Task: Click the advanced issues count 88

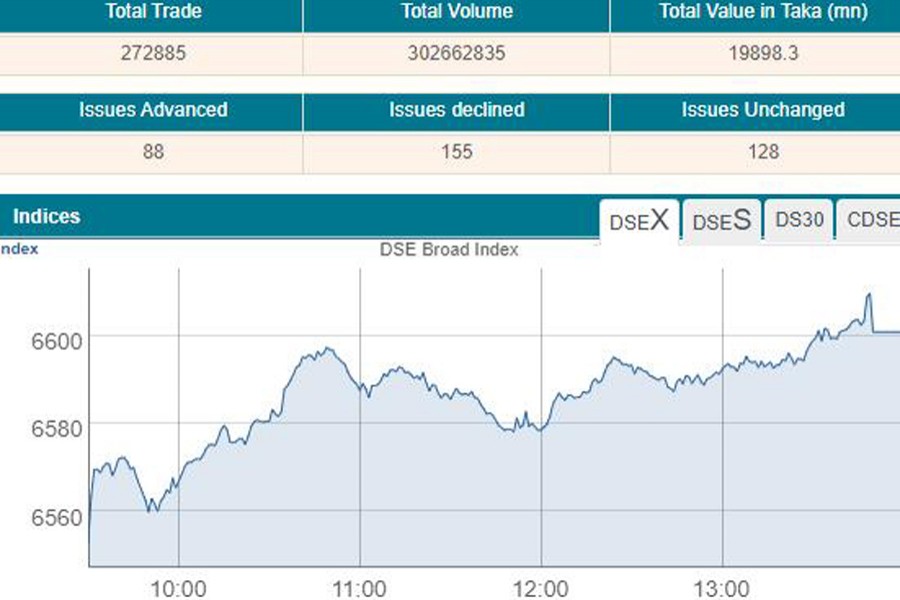Action: pyautogui.click(x=153, y=152)
